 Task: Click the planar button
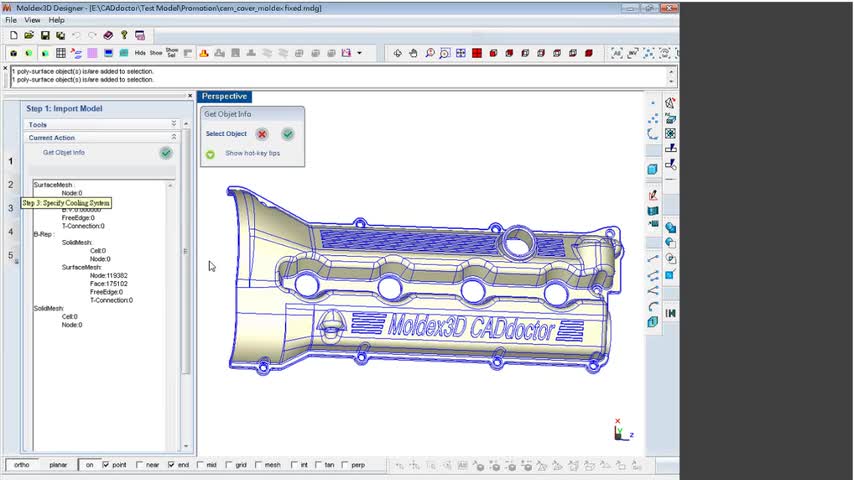point(58,465)
